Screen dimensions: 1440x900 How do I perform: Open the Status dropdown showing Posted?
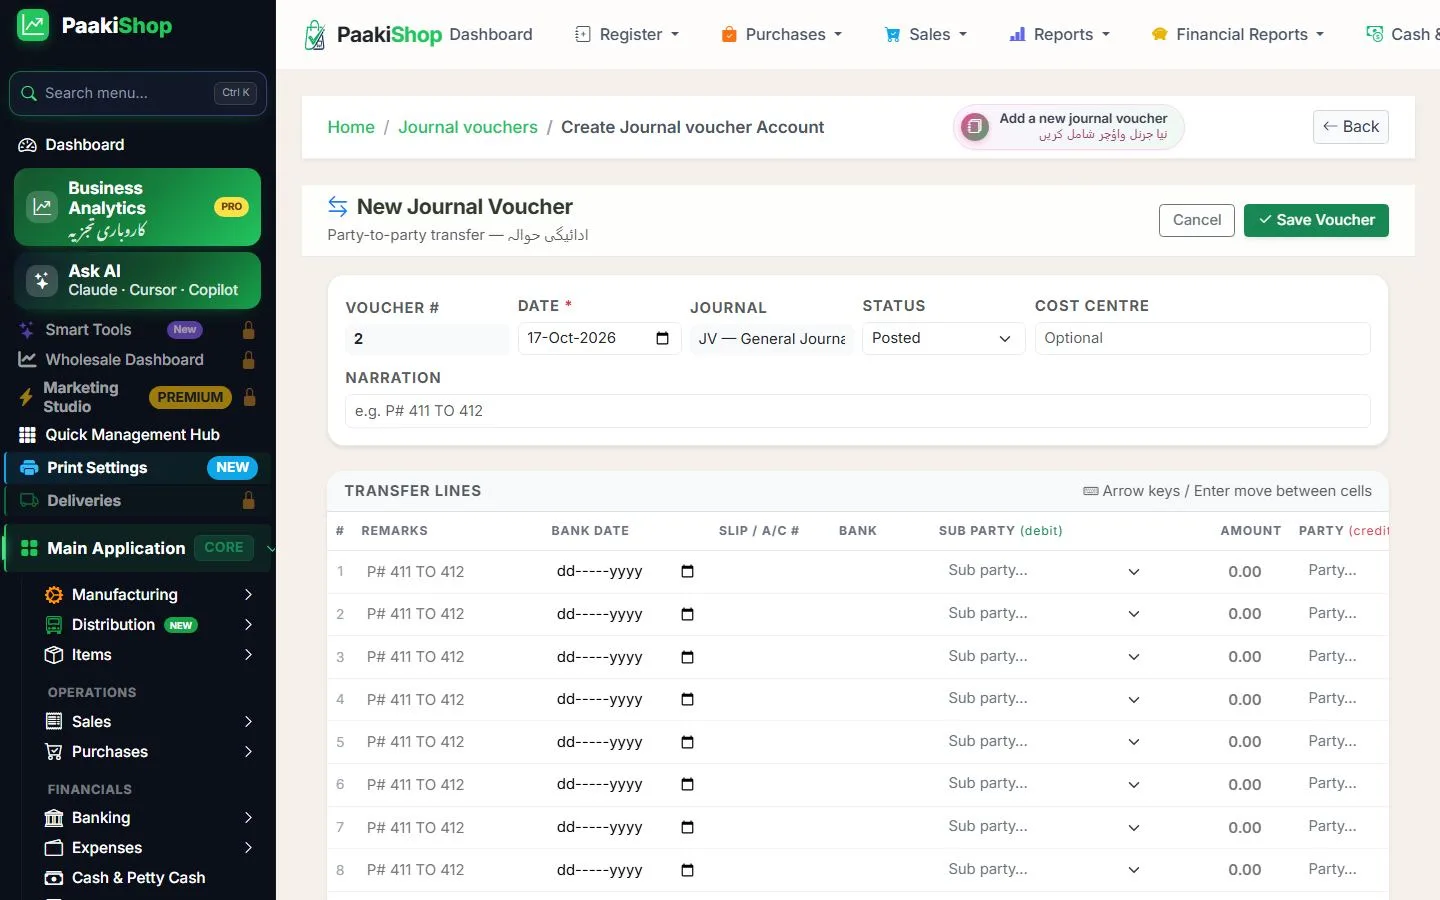click(943, 338)
